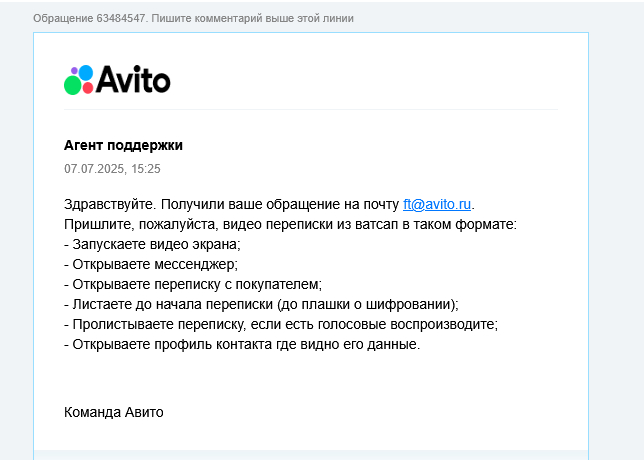Click the line 'Обращение 63484547'
The width and height of the screenshot is (644, 460).
[193, 18]
